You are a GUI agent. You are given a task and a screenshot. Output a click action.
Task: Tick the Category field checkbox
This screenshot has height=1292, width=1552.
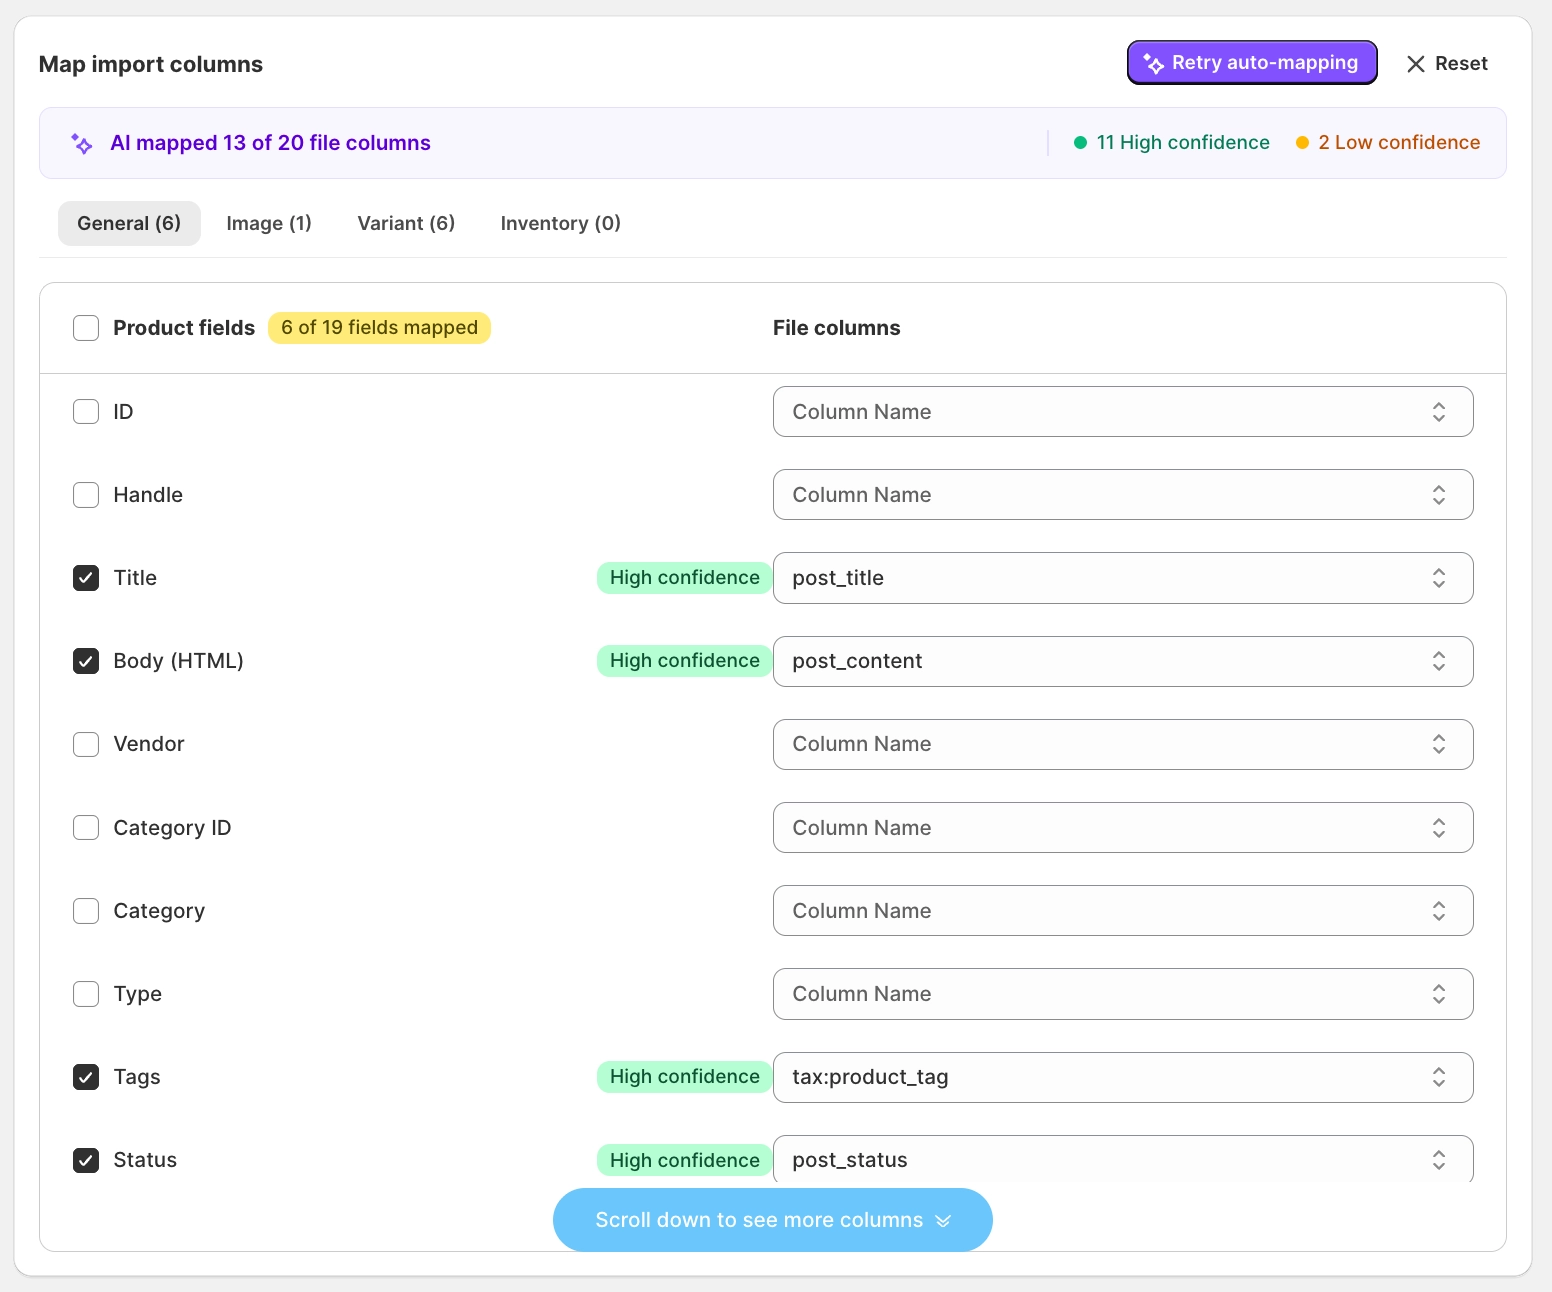[86, 911]
